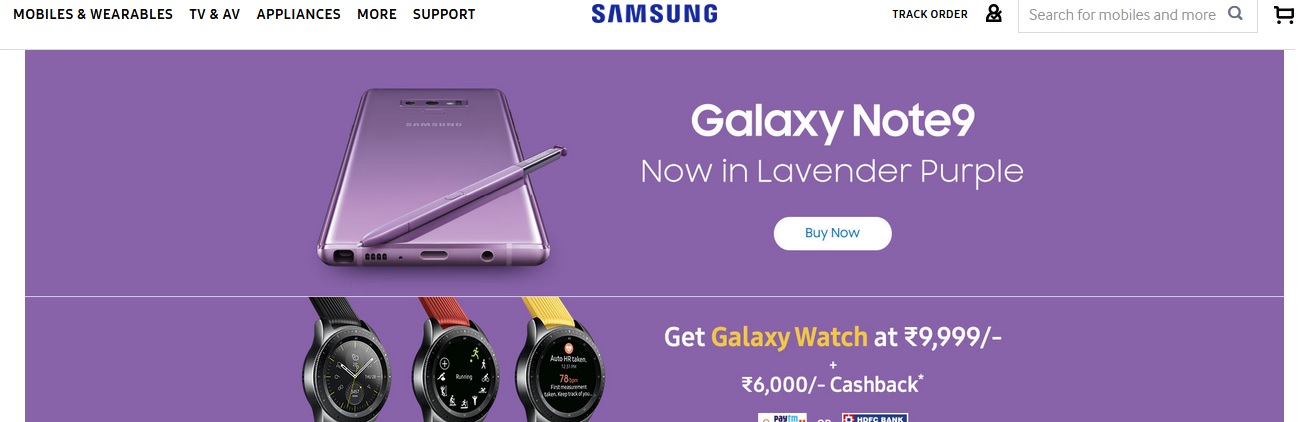Click the Buy Now button
The height and width of the screenshot is (422, 1299).
tap(832, 233)
